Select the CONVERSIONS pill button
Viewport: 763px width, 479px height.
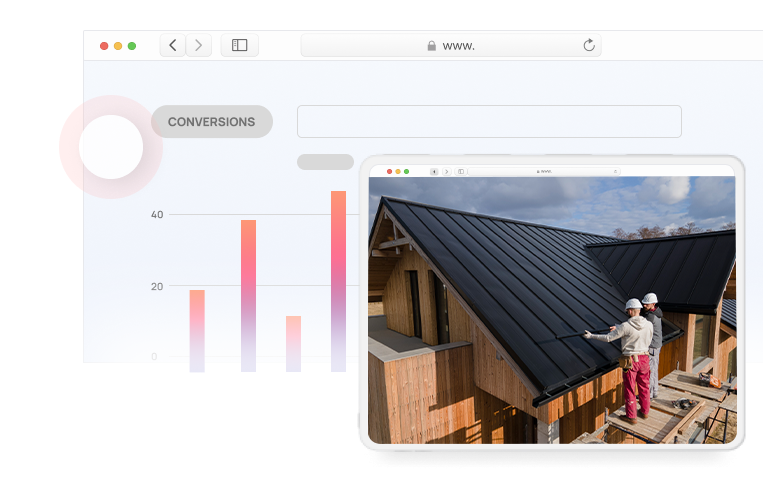click(x=211, y=122)
